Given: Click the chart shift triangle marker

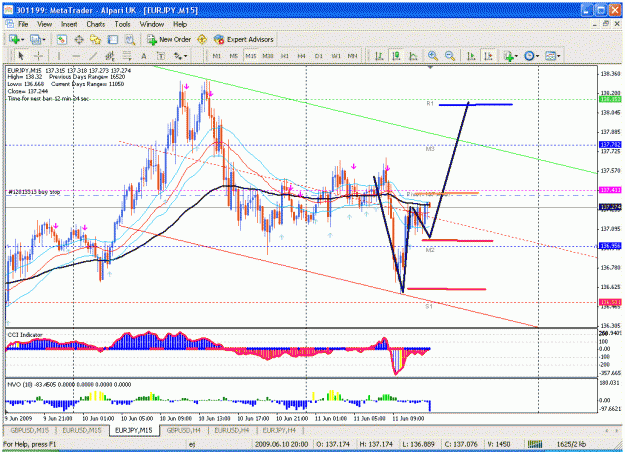Looking at the screenshot, I should [430, 68].
